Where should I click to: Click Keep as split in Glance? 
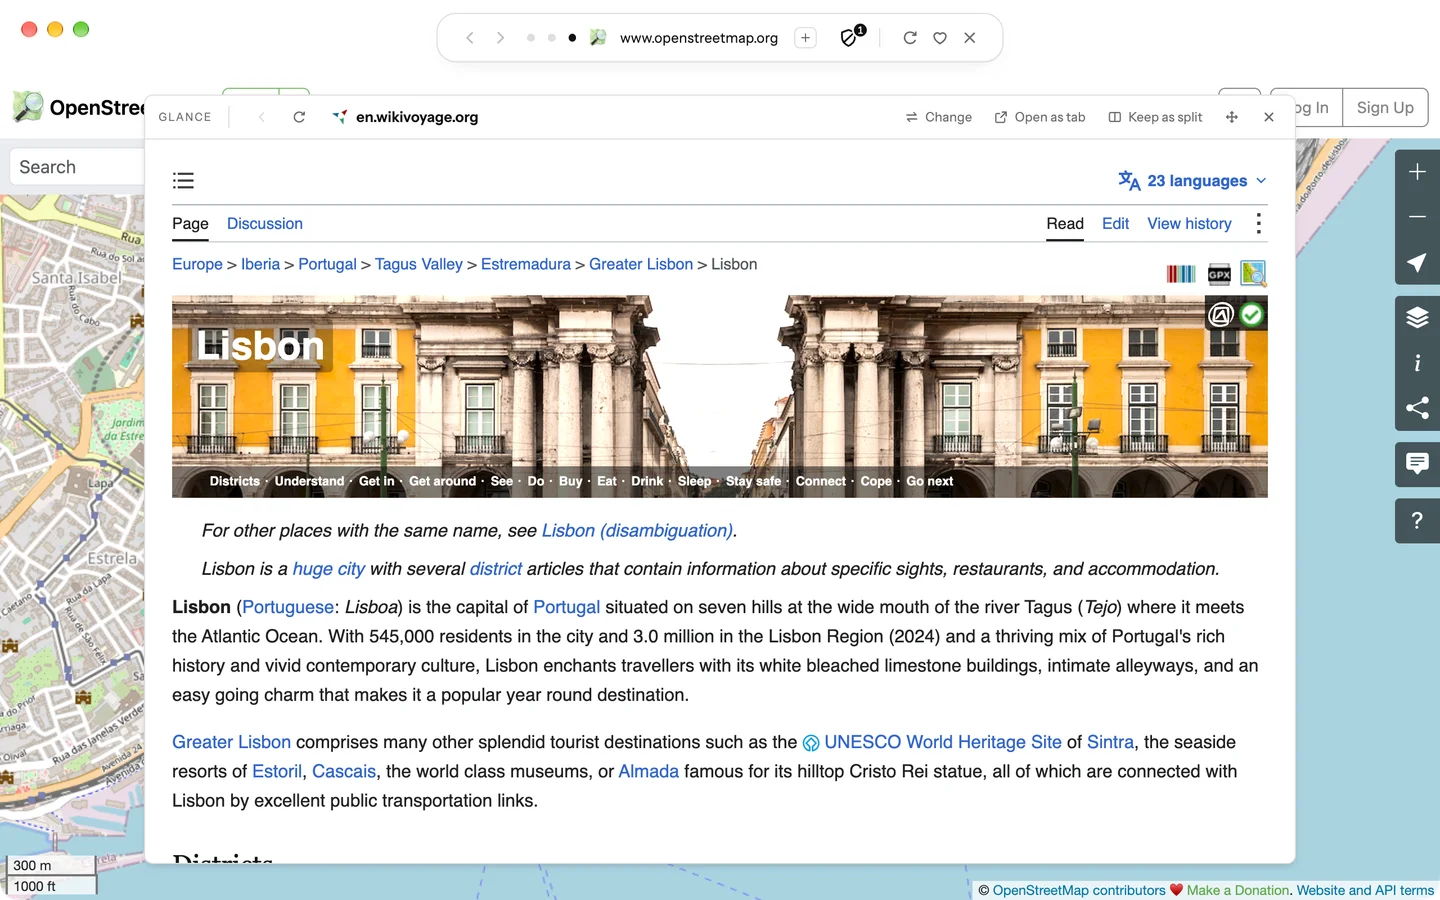(x=1155, y=117)
